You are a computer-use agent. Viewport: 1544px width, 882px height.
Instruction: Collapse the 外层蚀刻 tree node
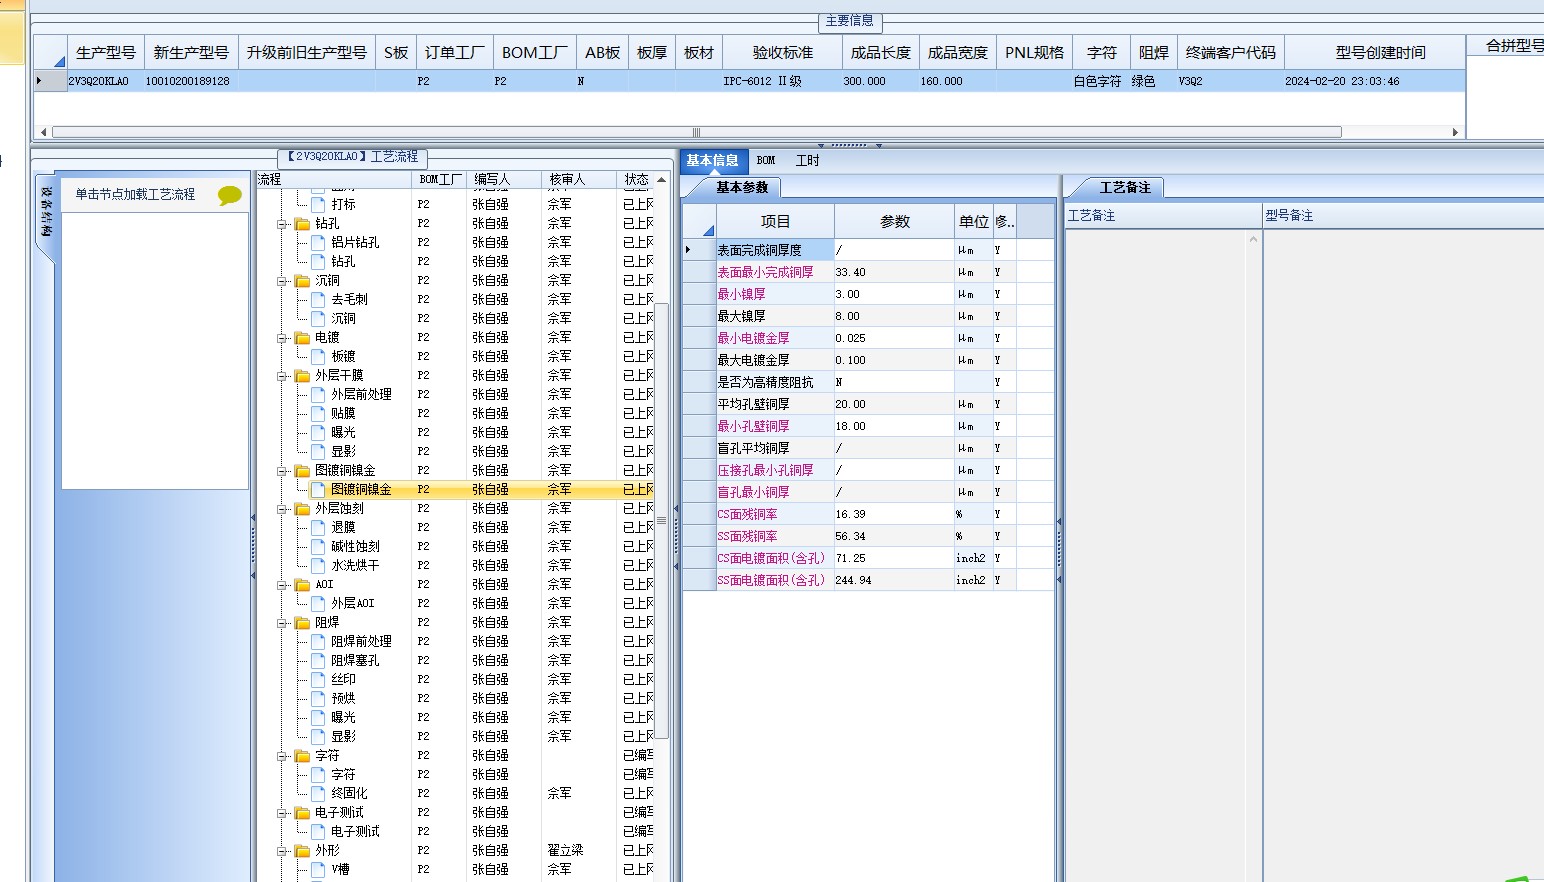pyautogui.click(x=283, y=509)
